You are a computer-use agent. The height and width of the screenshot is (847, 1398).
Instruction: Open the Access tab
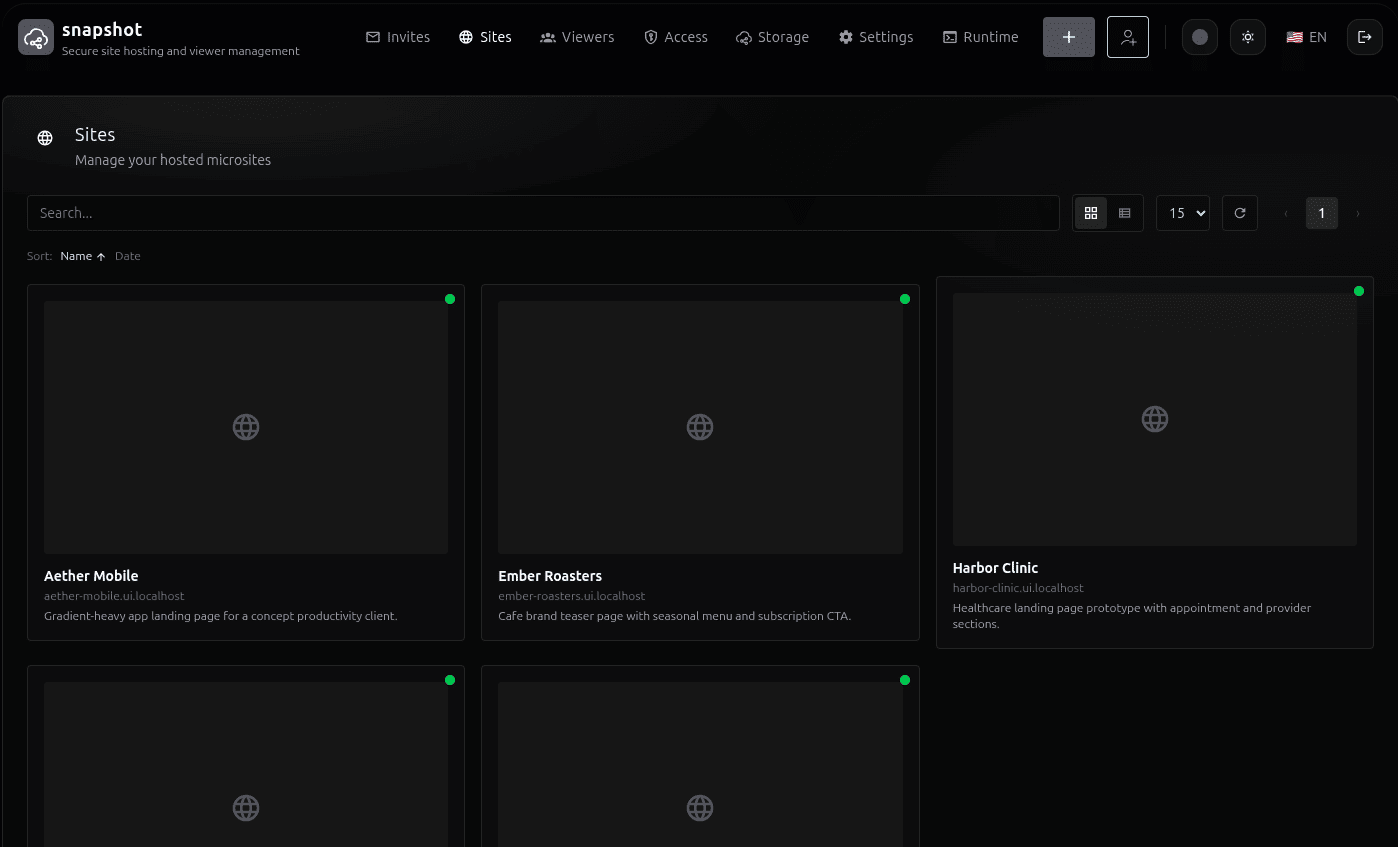point(676,37)
